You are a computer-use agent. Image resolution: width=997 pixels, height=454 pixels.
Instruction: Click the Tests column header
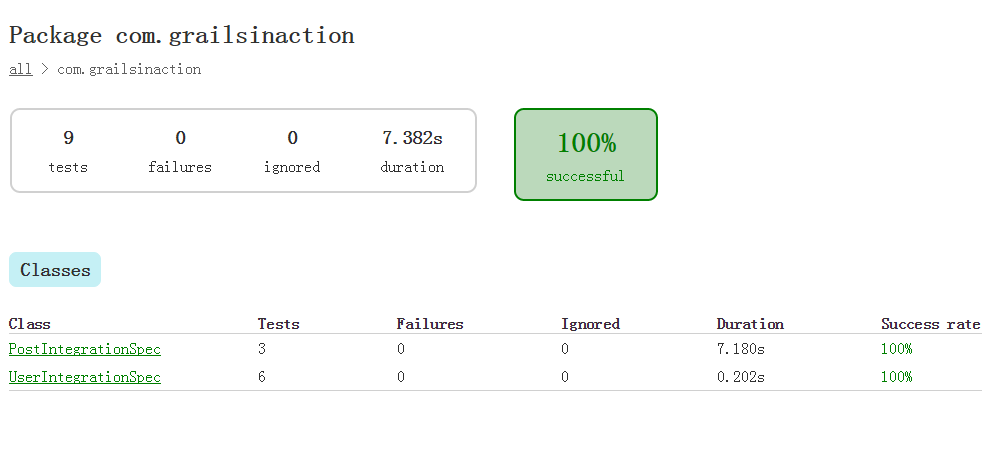pyautogui.click(x=278, y=324)
